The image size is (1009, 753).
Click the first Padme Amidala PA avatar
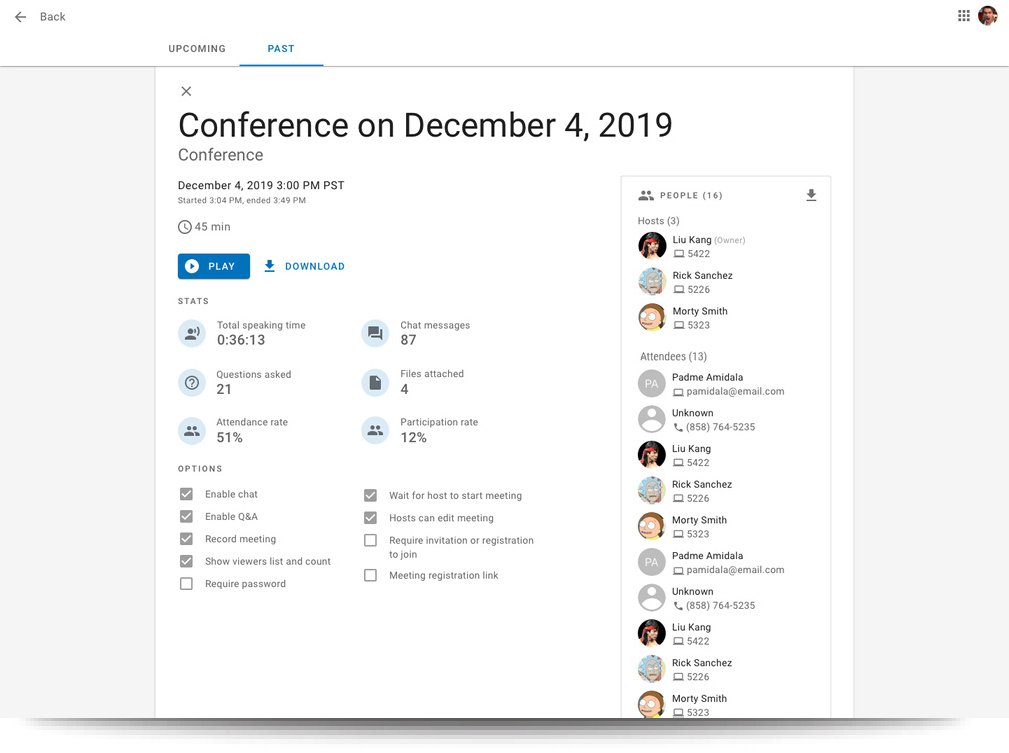[651, 384]
